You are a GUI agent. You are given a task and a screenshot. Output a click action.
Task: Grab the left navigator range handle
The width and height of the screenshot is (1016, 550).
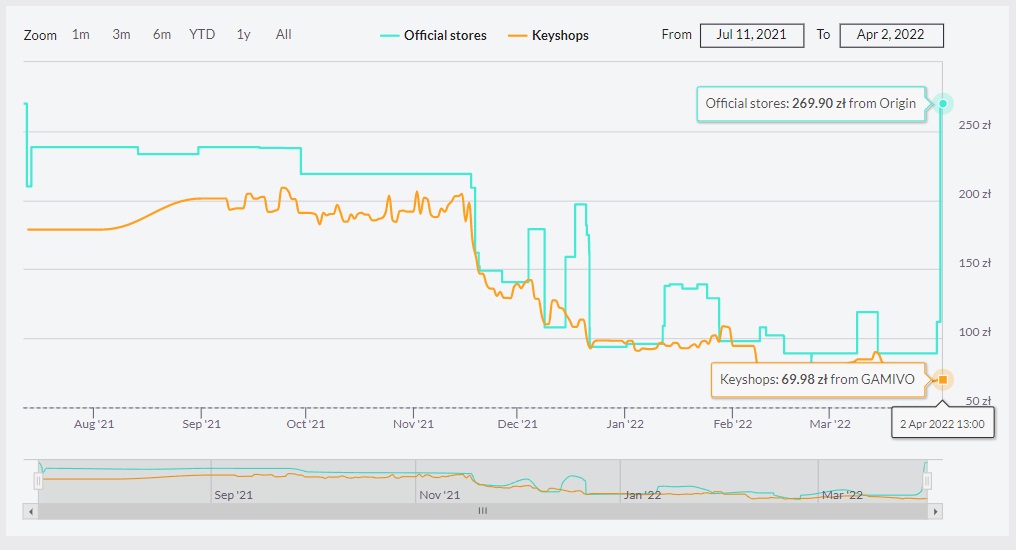pos(37,481)
